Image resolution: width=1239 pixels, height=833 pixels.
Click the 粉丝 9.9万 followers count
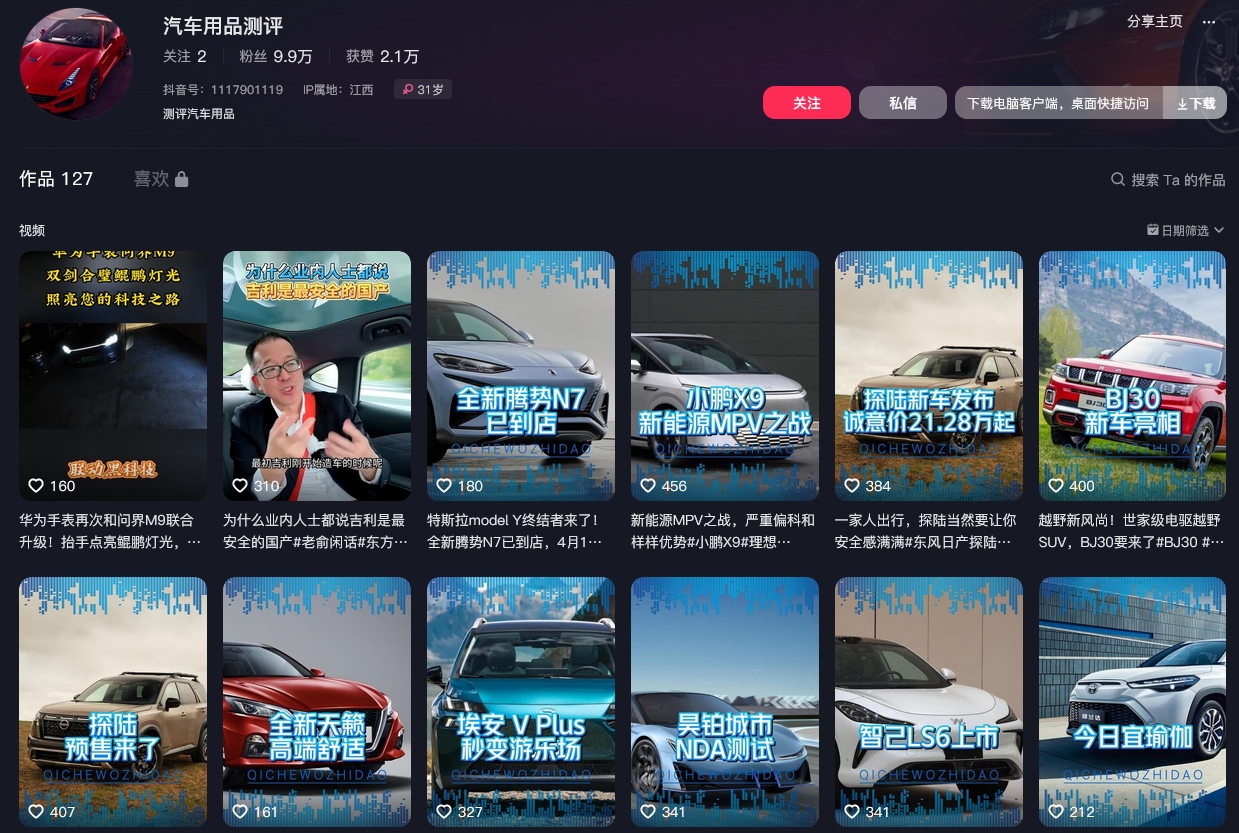(x=276, y=57)
